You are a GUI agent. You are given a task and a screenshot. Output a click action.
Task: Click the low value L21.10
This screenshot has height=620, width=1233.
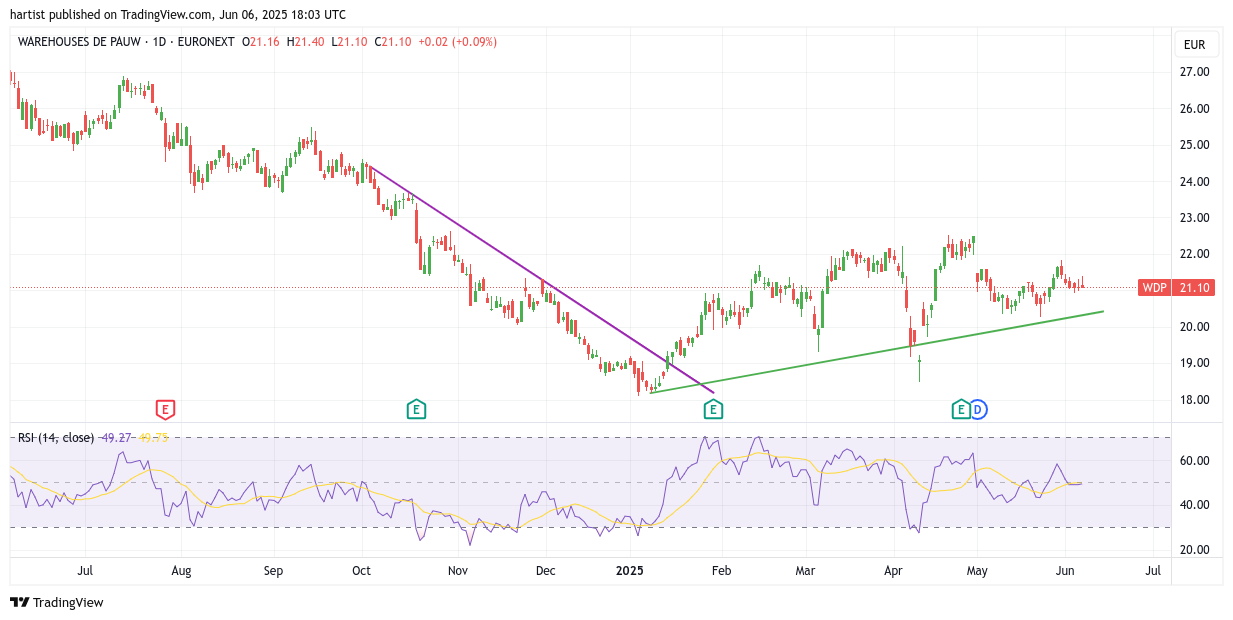click(349, 42)
